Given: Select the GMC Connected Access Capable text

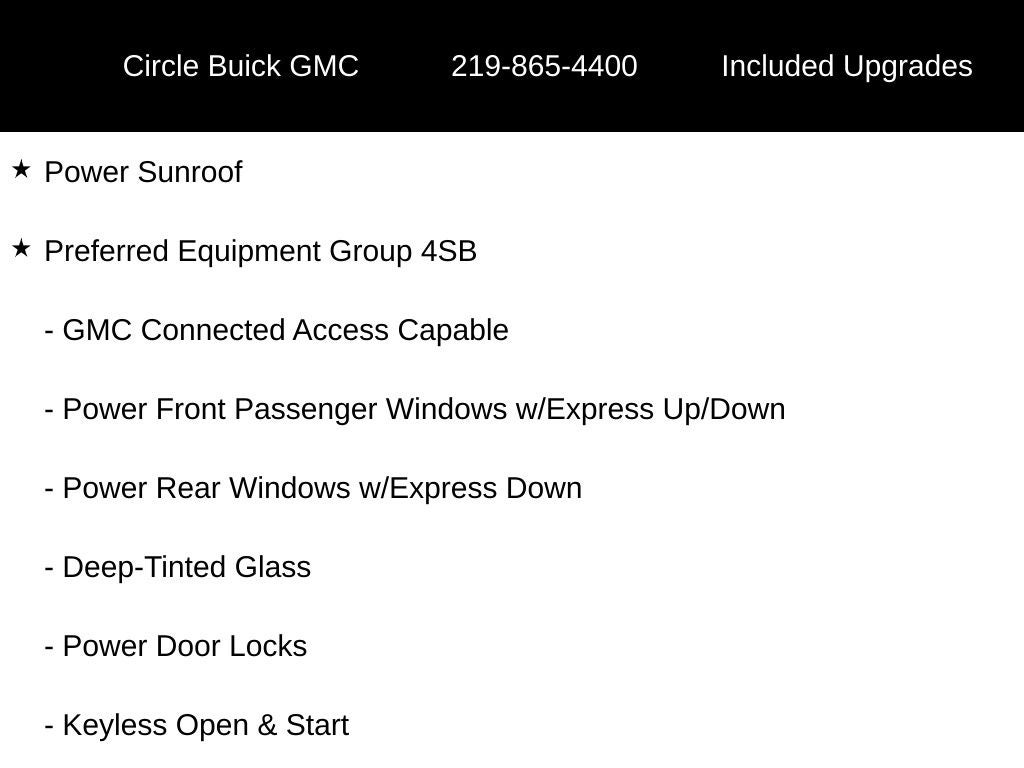Looking at the screenshot, I should point(285,330).
